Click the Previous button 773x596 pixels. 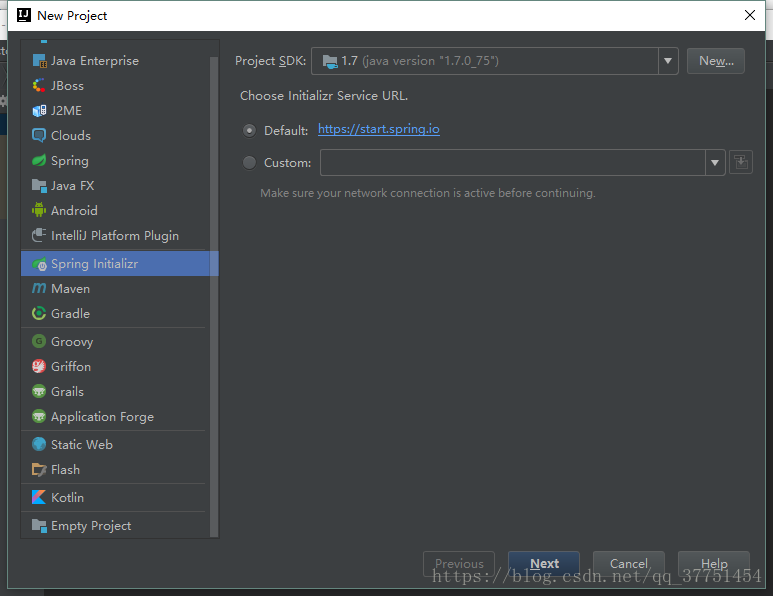tap(459, 563)
